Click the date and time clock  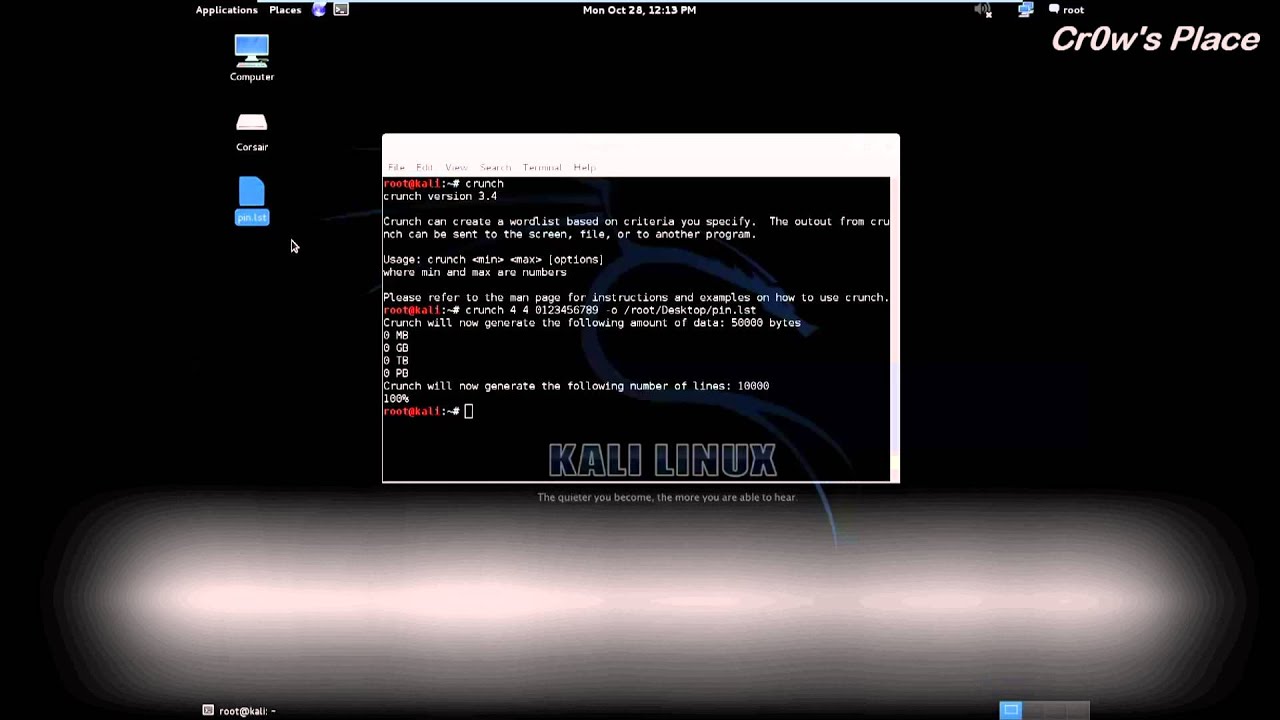click(639, 10)
